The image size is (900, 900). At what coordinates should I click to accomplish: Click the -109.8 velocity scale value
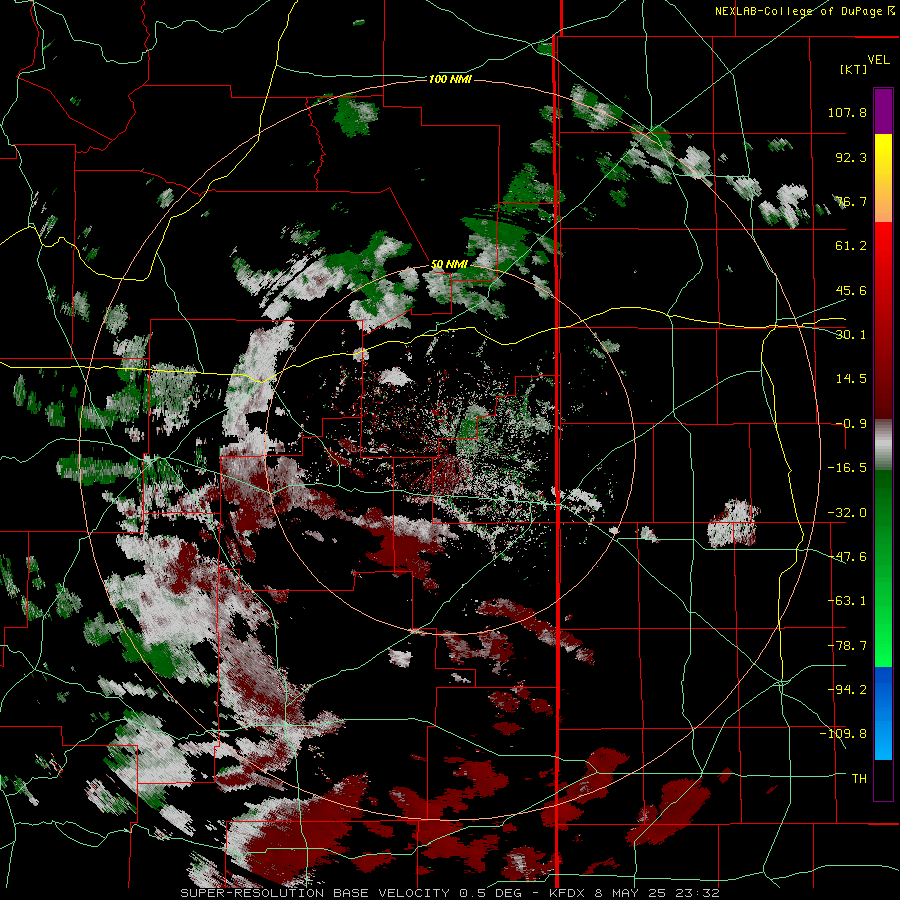843,734
